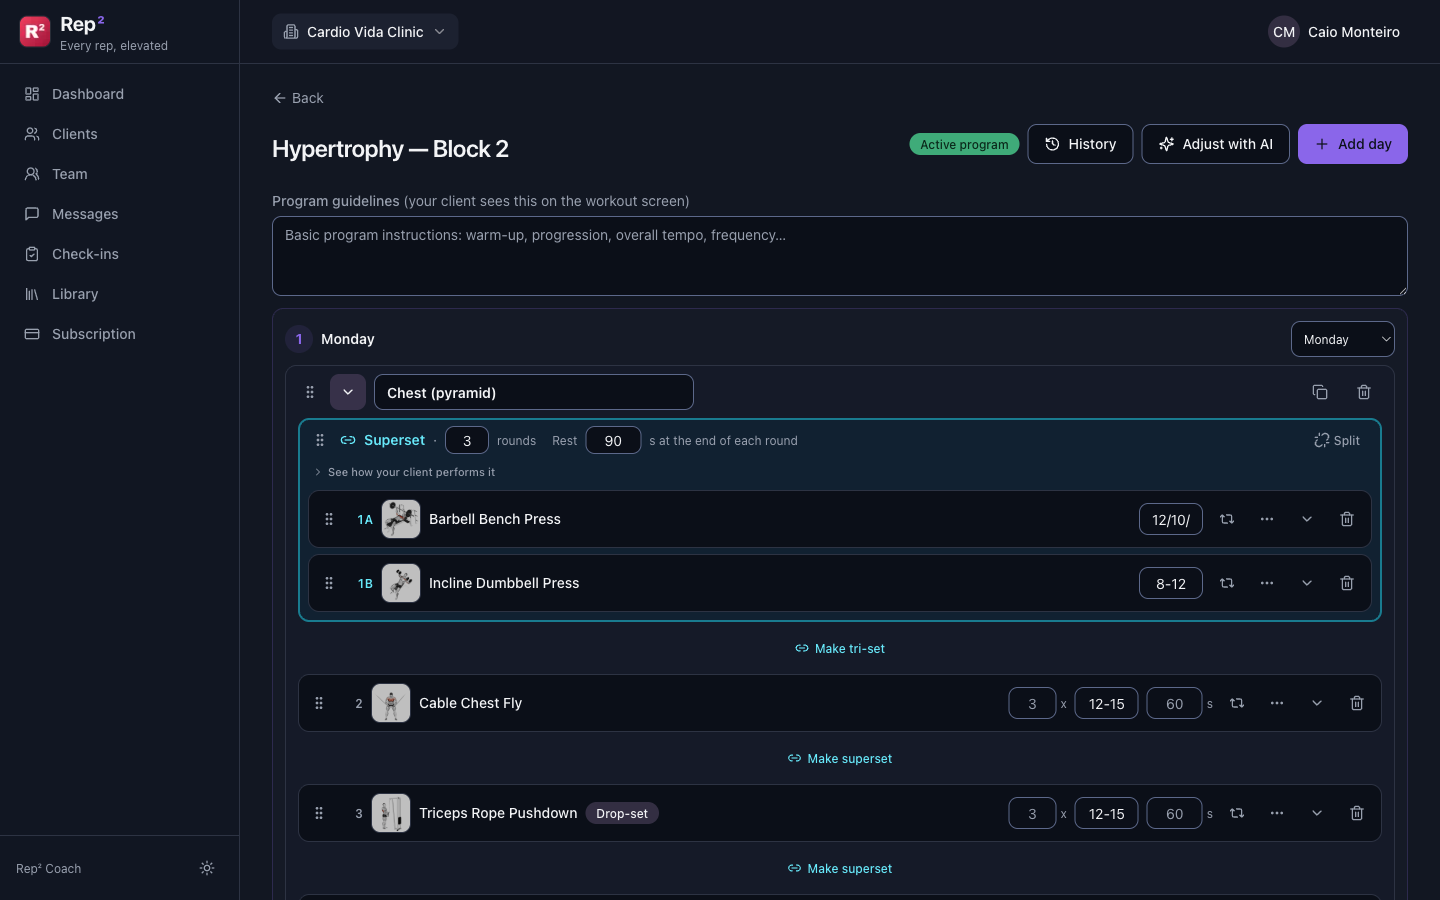This screenshot has width=1440, height=900.
Task: Grab Incline Dumbbell Press drag handle
Action: (x=329, y=583)
